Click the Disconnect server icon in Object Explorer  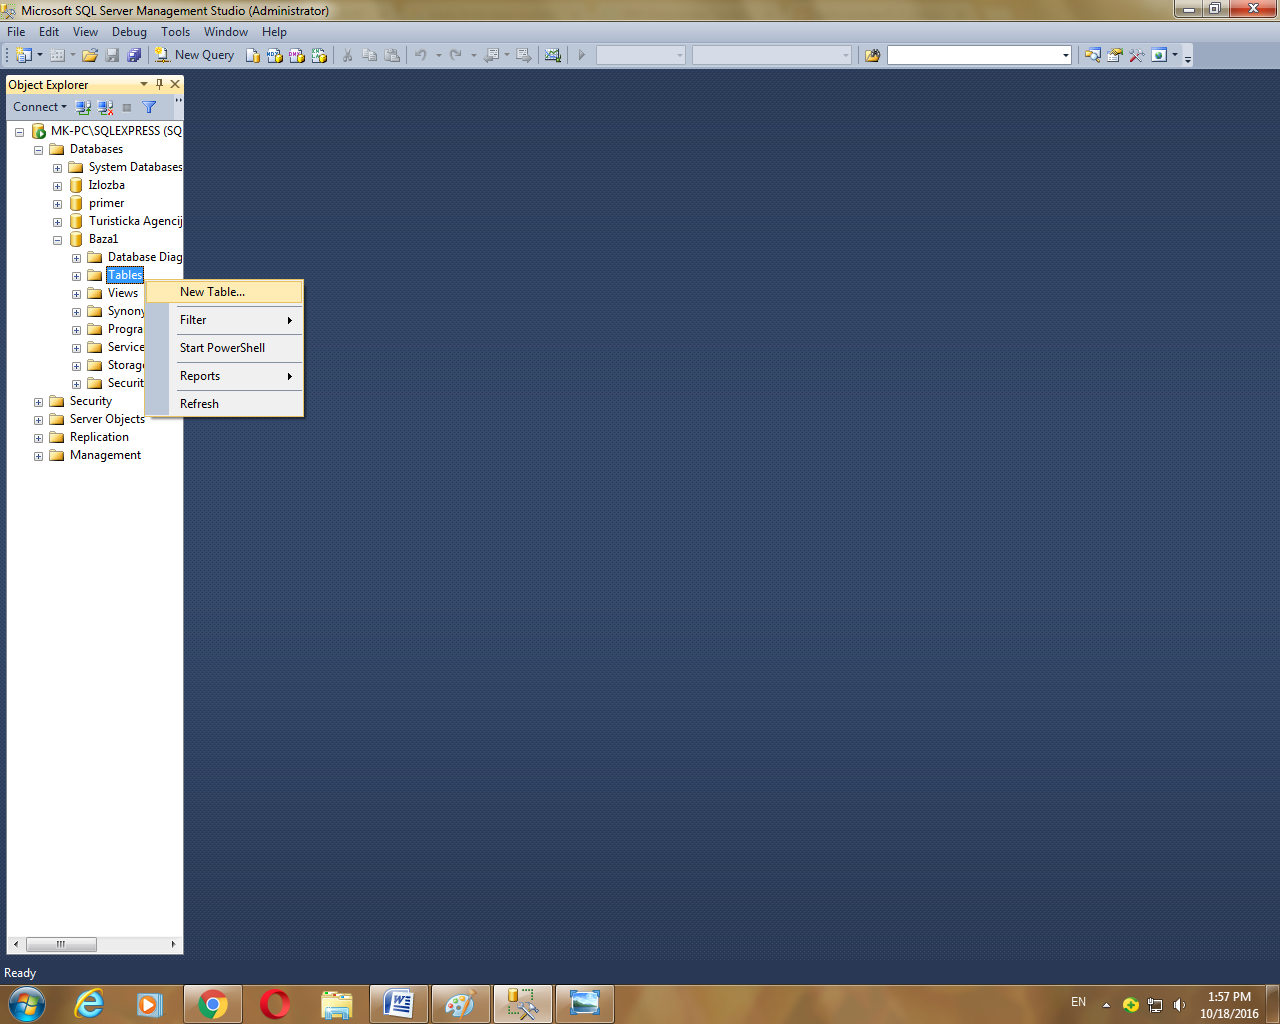tap(105, 107)
